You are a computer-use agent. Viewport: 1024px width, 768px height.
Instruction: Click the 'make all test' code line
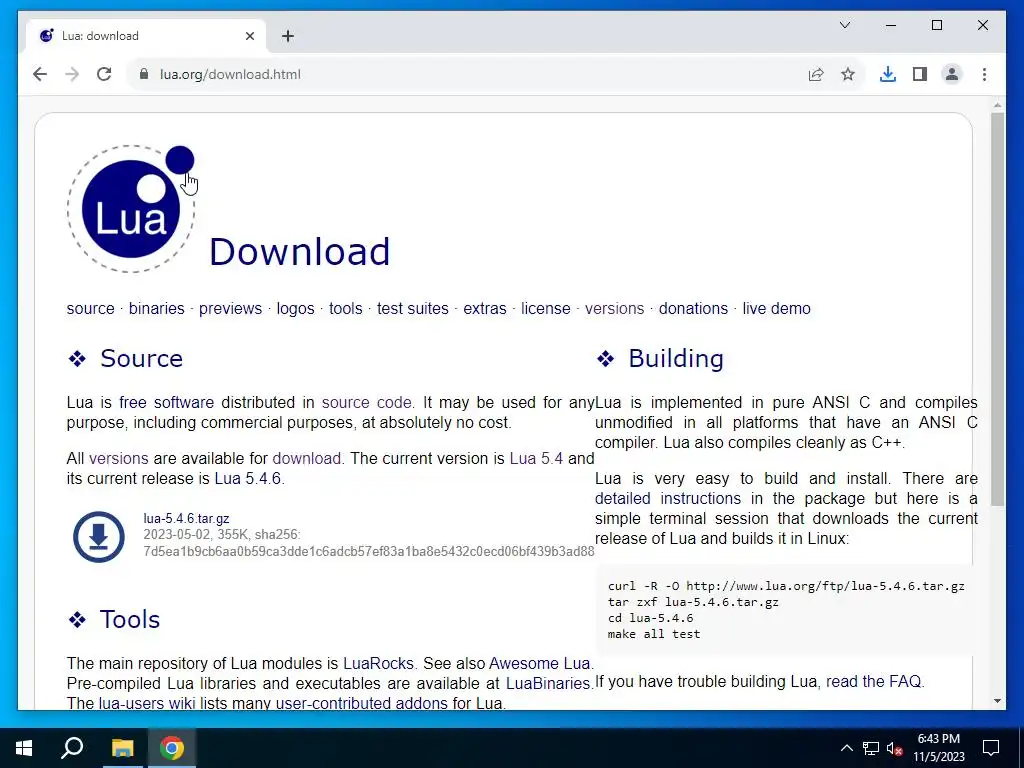[654, 633]
